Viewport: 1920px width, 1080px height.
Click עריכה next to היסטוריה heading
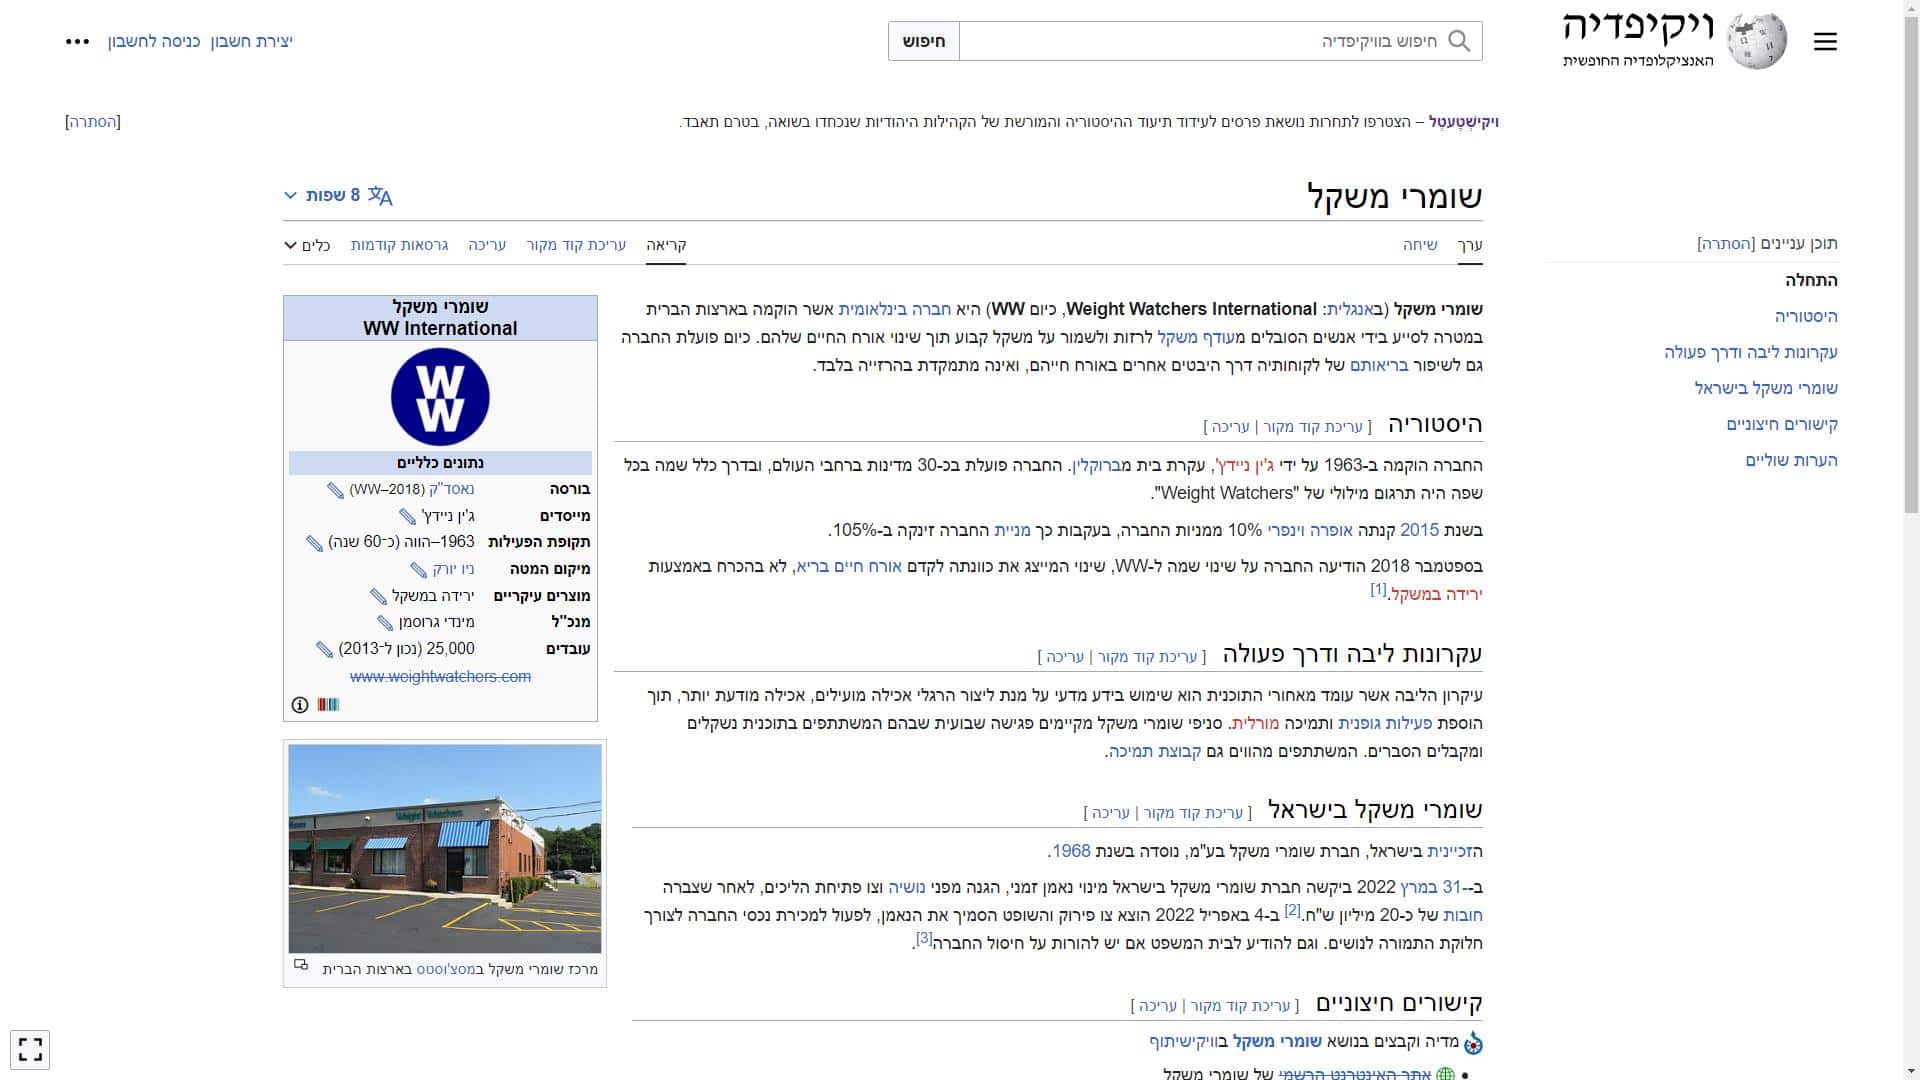(1230, 427)
